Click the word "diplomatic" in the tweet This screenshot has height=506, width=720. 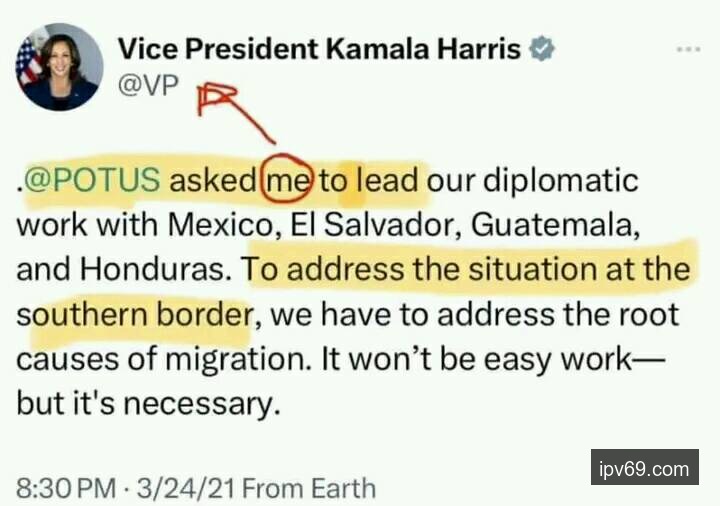point(561,180)
